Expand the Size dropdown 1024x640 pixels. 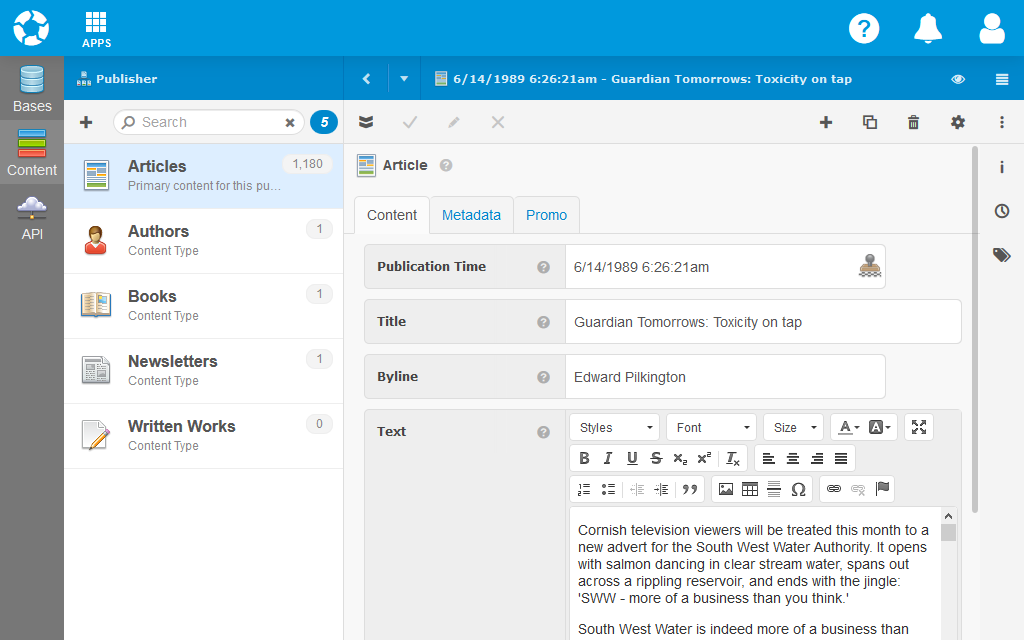click(793, 427)
